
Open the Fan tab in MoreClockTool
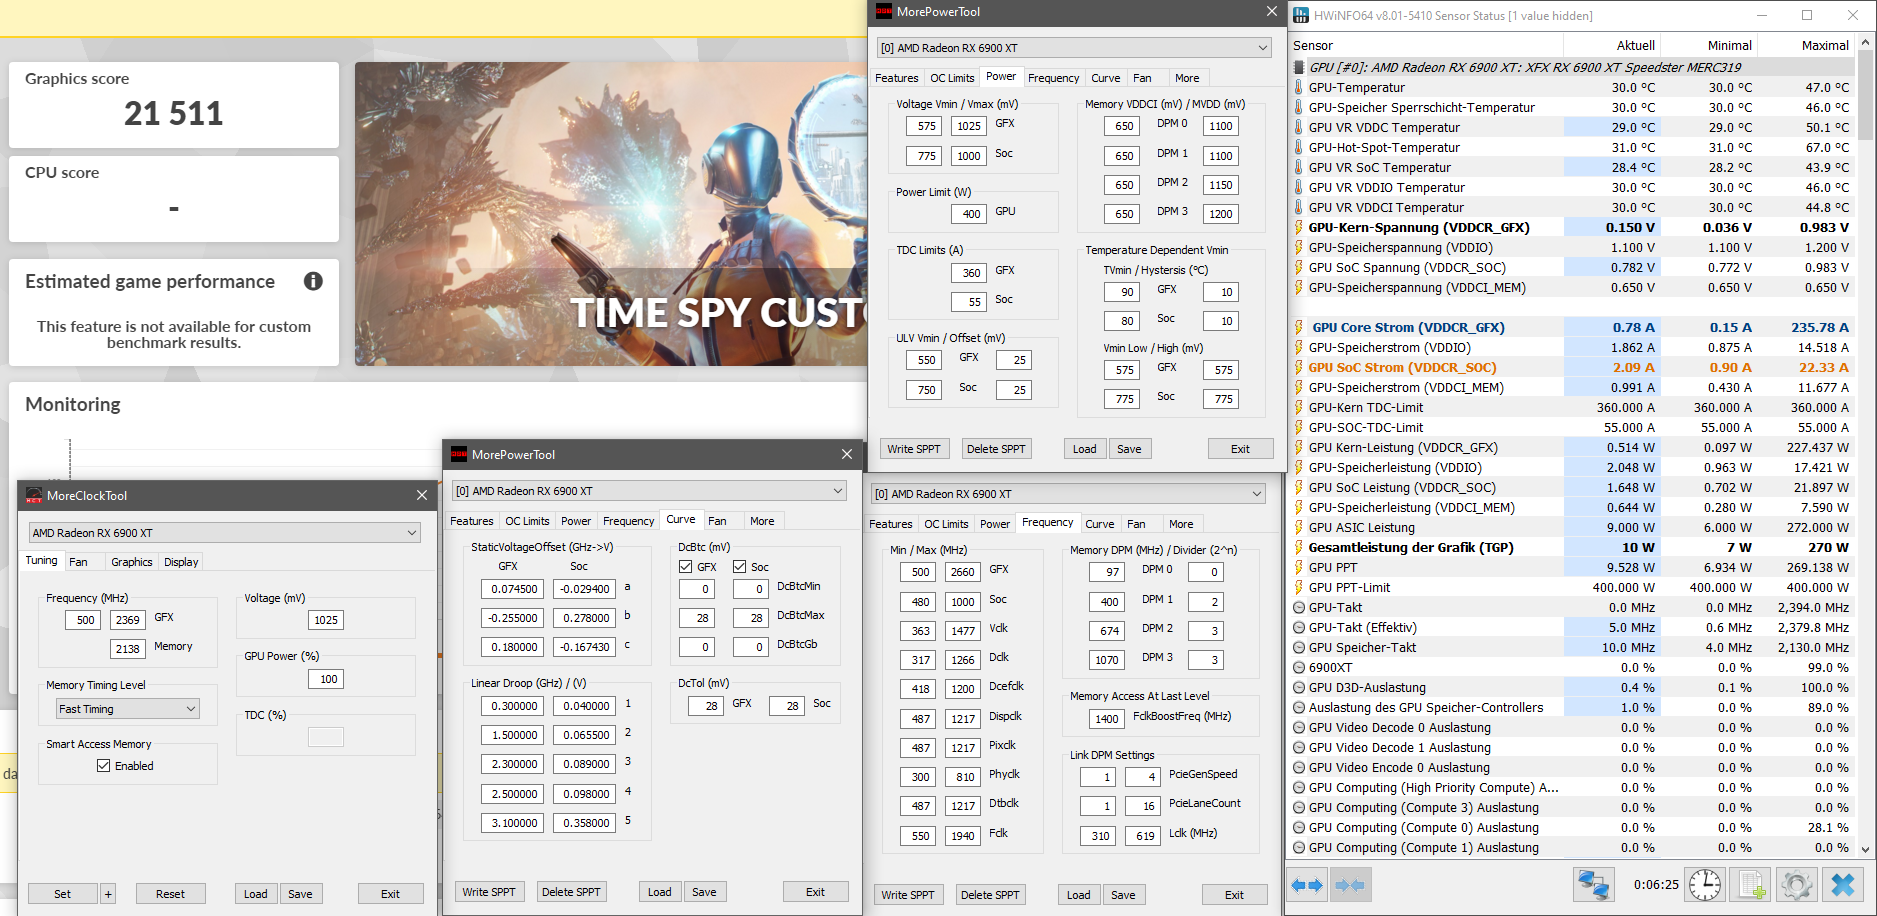(x=78, y=562)
